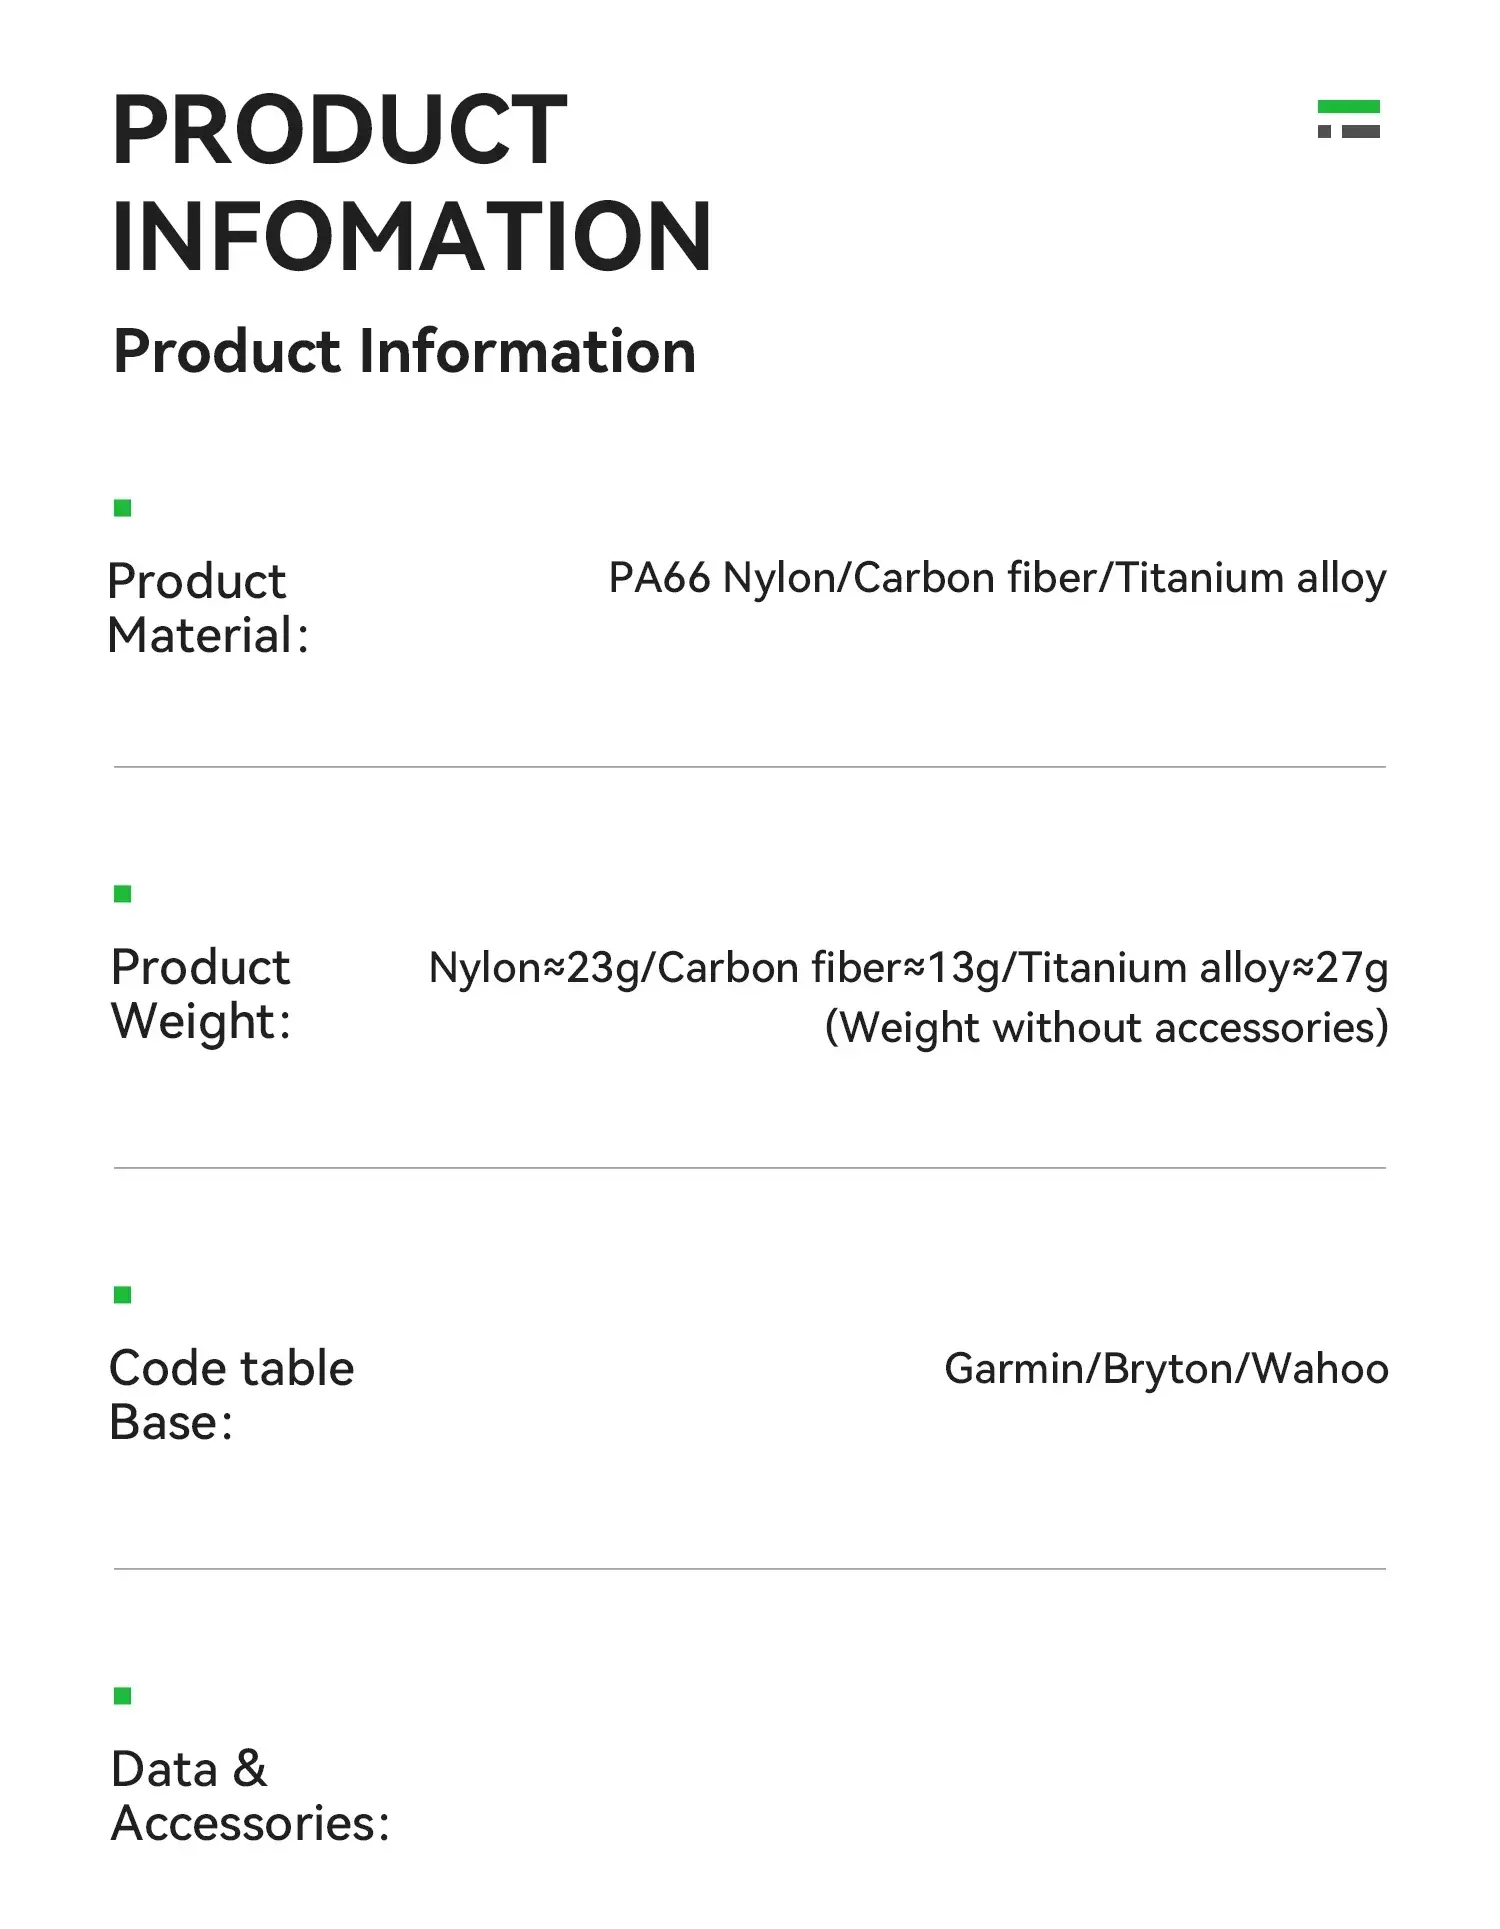
Task: Click the Product Material label
Action: (x=208, y=608)
